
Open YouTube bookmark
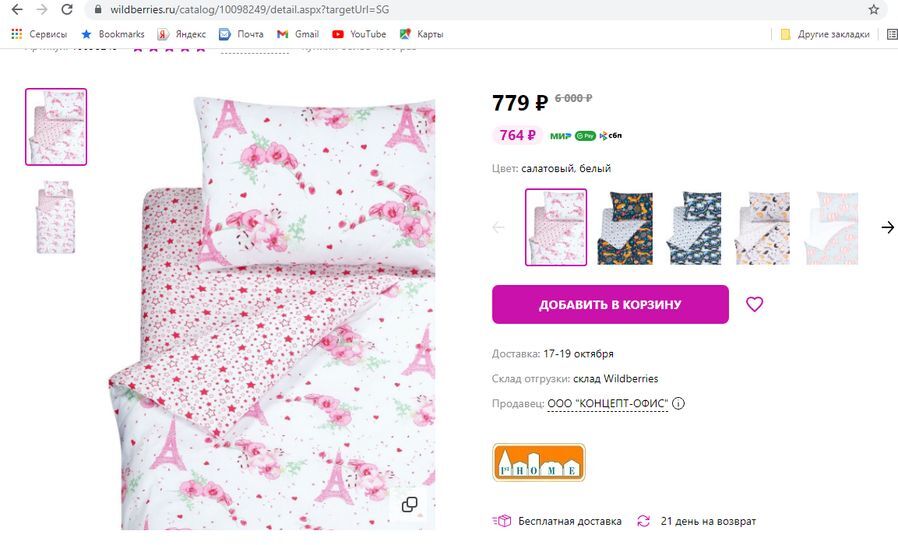[x=359, y=34]
